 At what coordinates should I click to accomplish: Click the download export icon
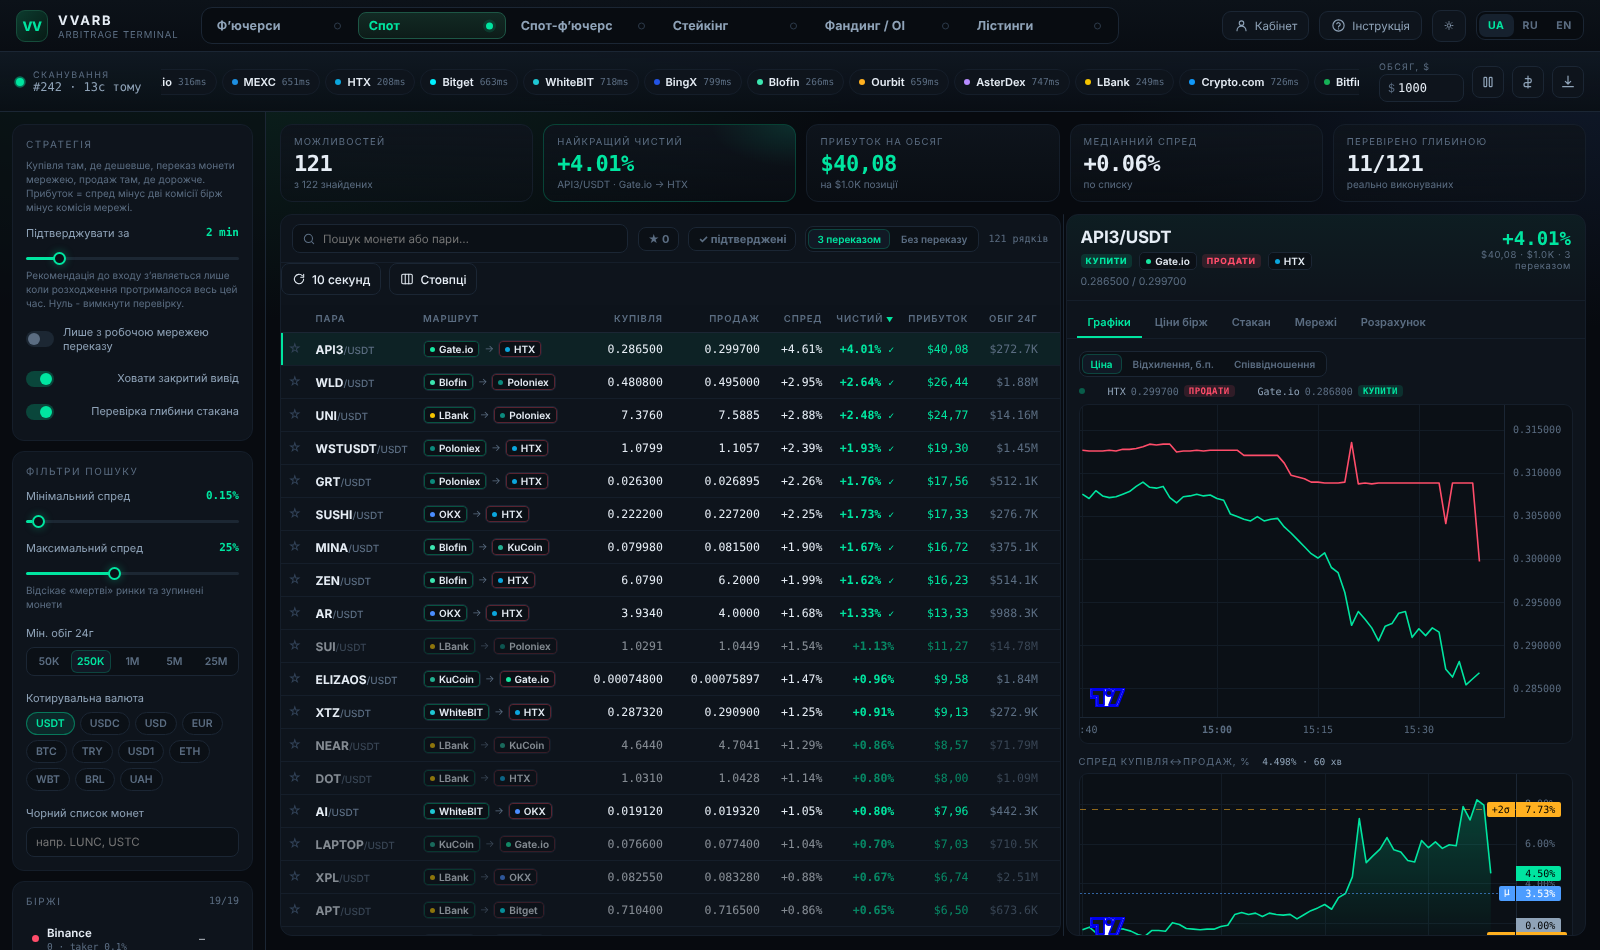click(1568, 82)
